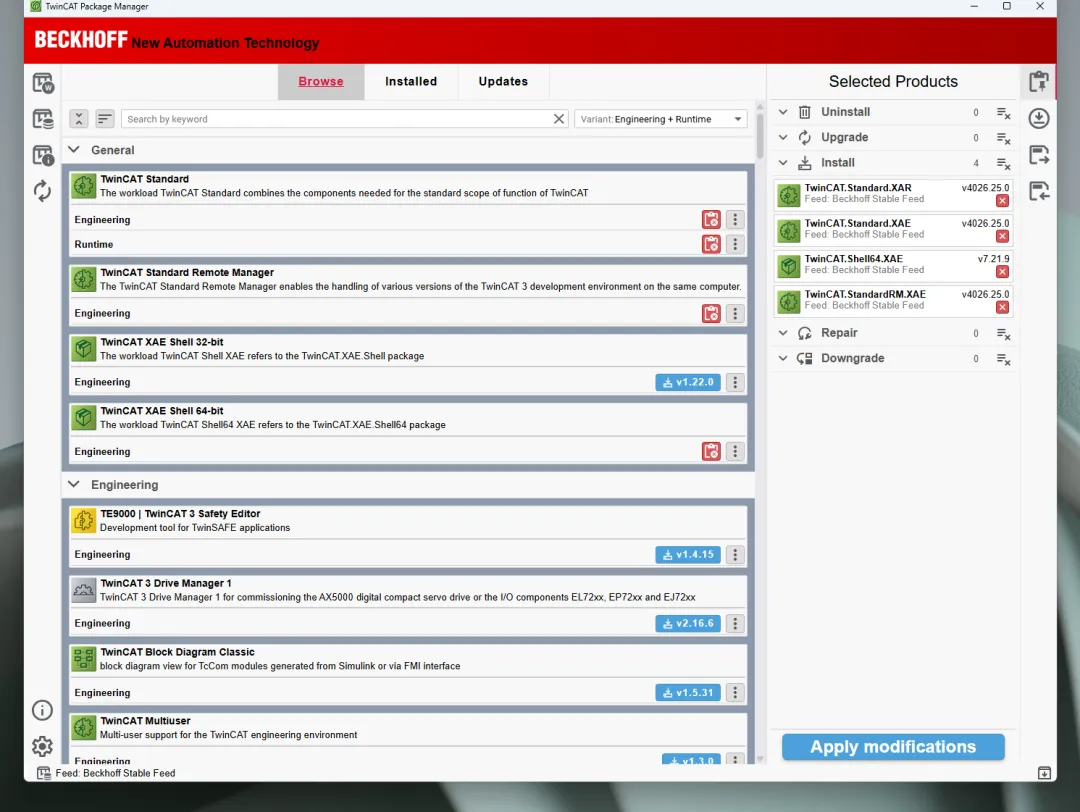
Task: Click the product list vertical scrollbar thumb
Action: pos(760,136)
